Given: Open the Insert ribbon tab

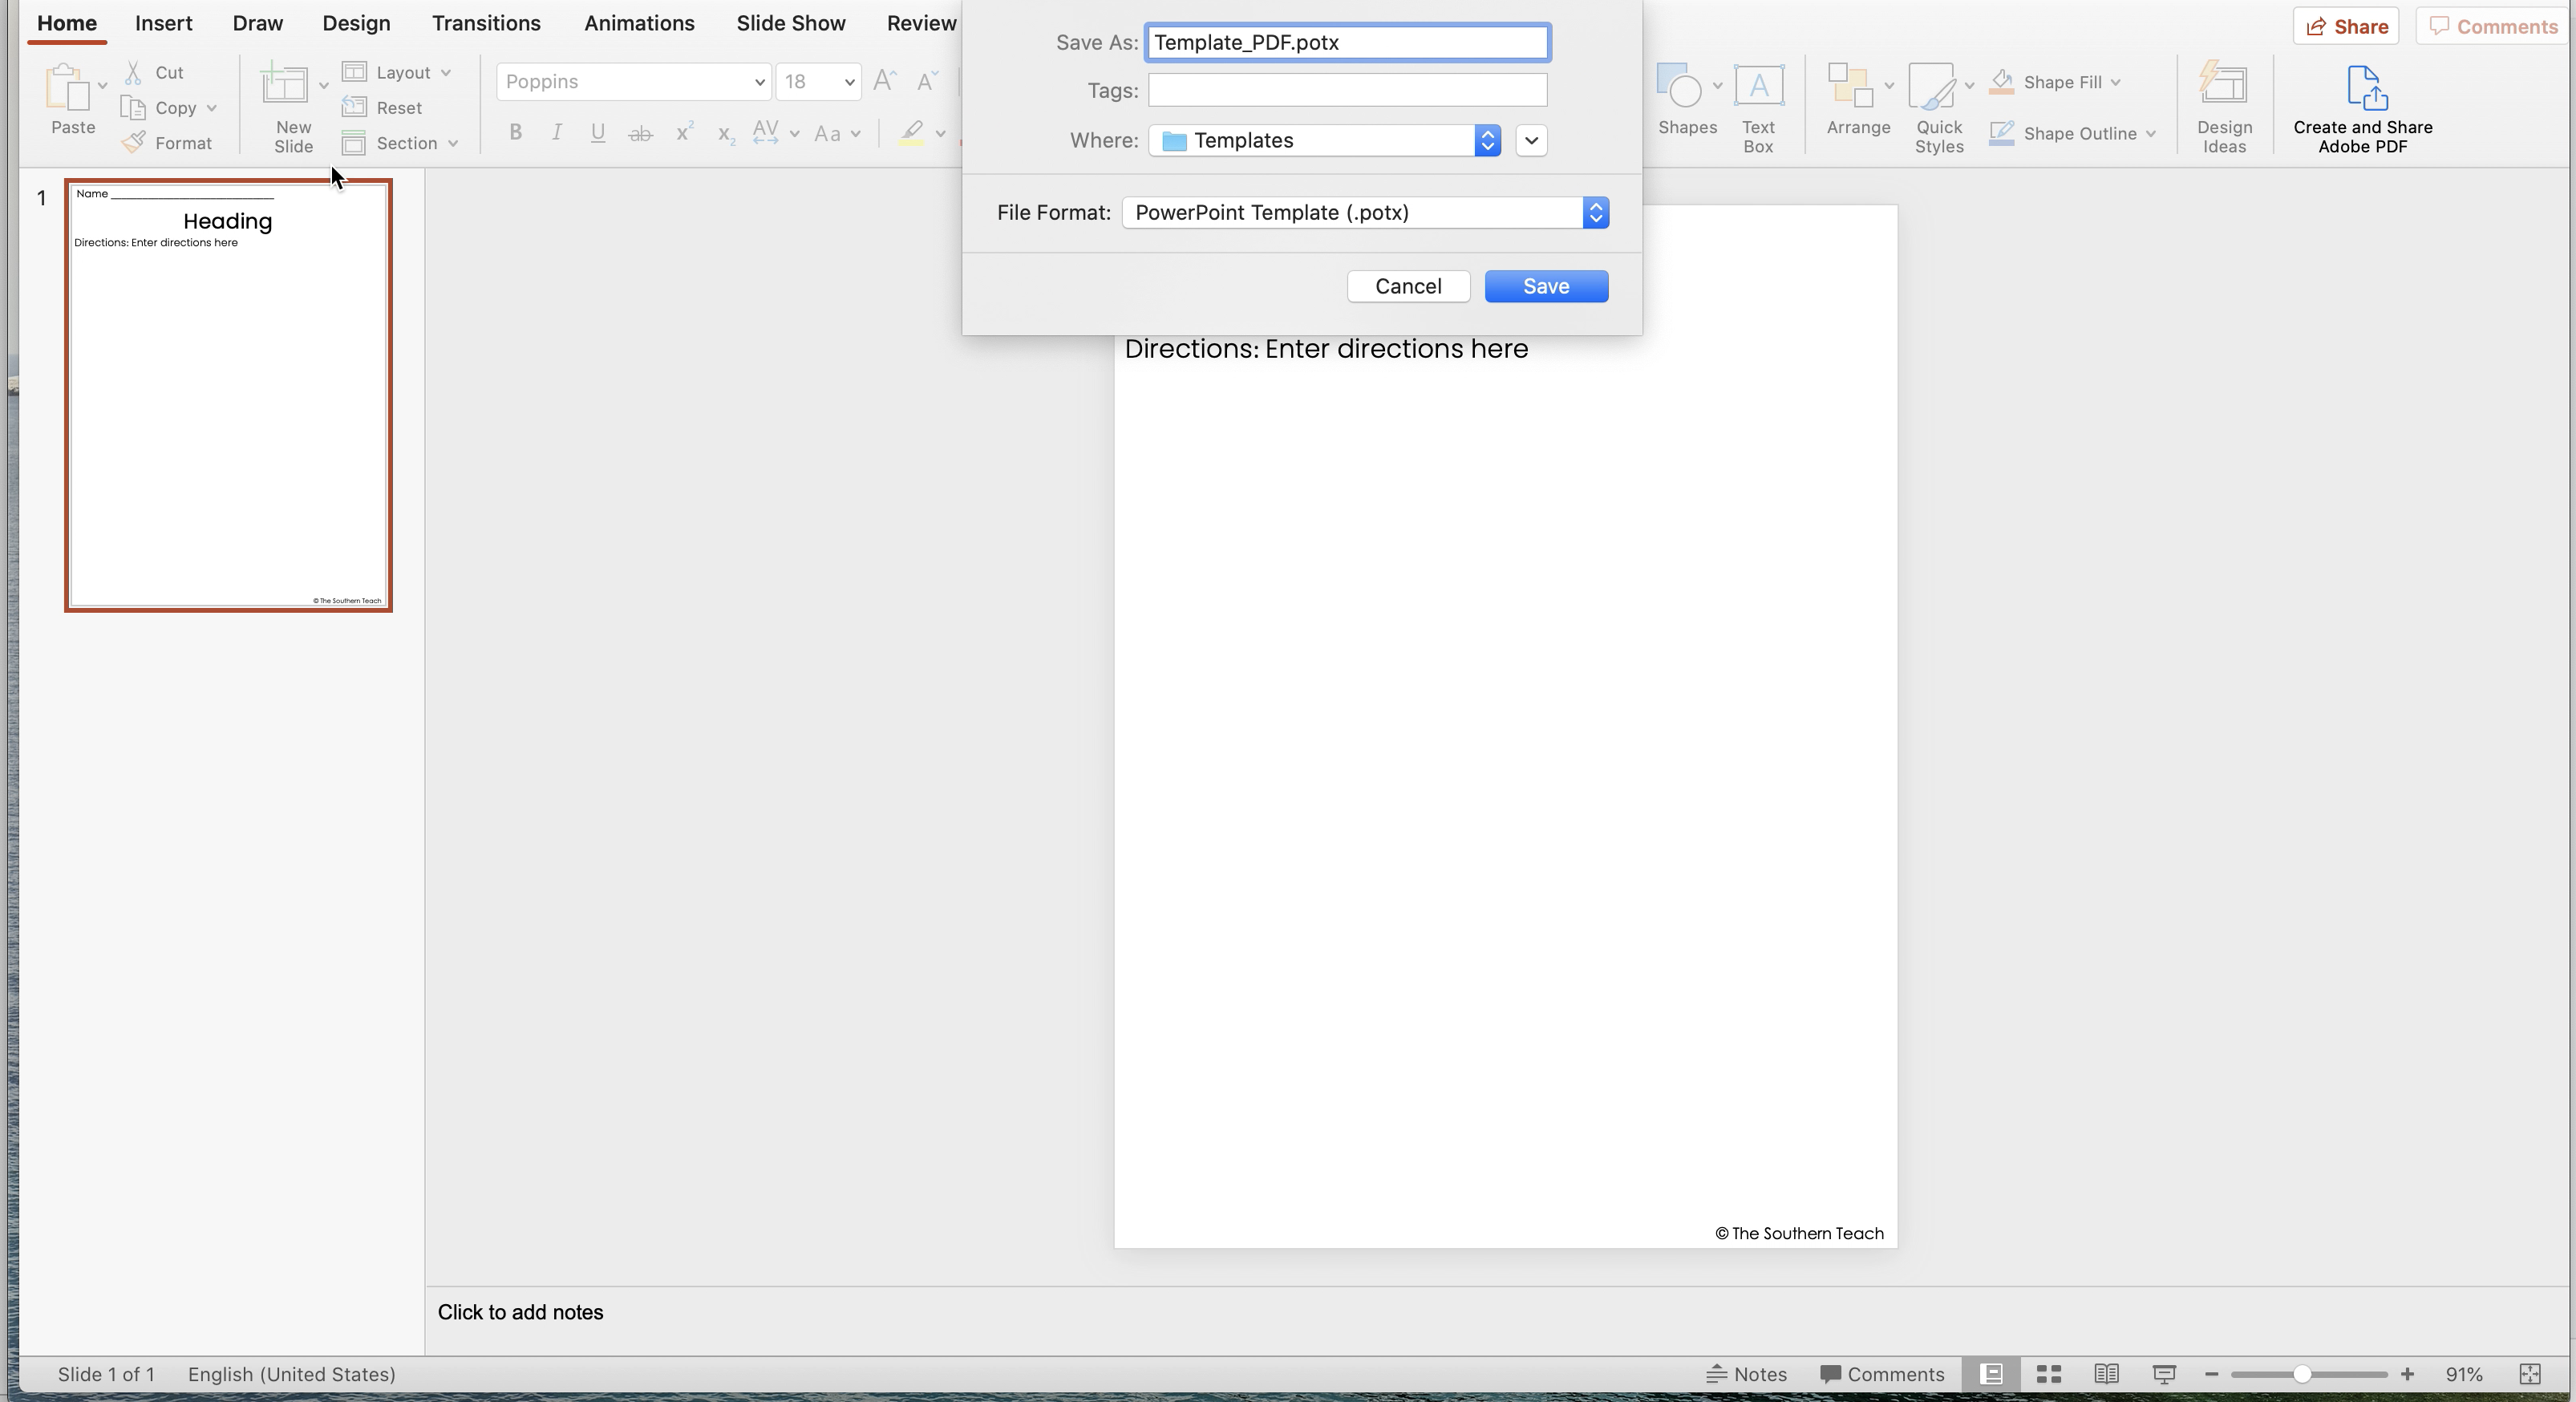Looking at the screenshot, I should (163, 23).
